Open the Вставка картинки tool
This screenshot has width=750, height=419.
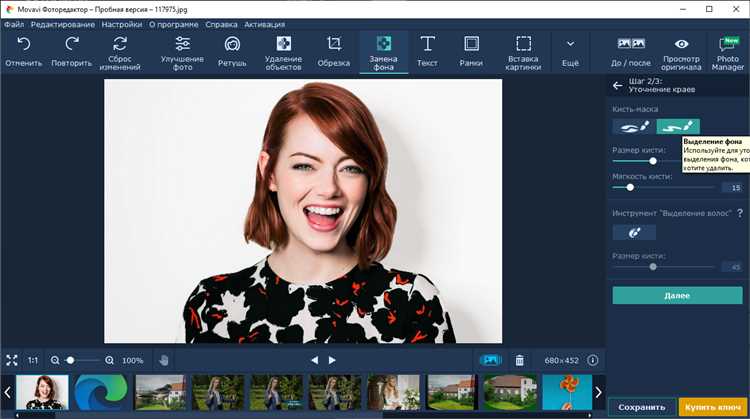(523, 53)
